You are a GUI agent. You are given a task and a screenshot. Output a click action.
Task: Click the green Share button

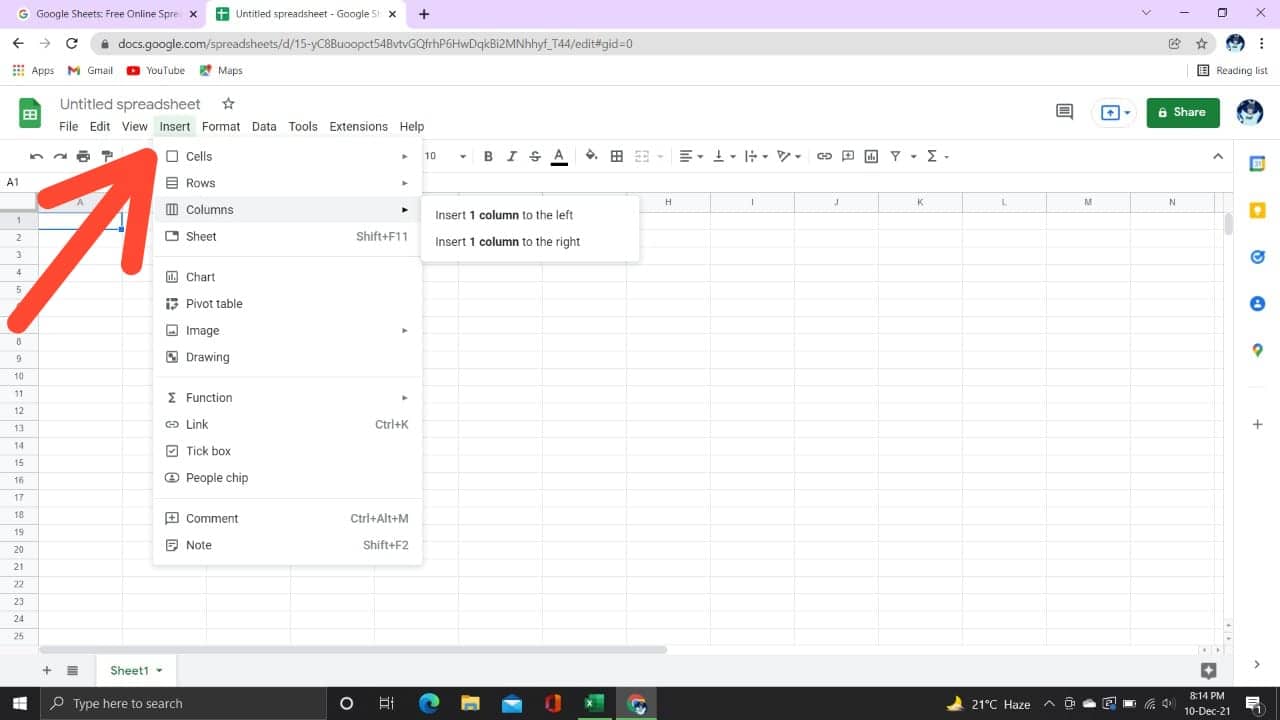1183,112
